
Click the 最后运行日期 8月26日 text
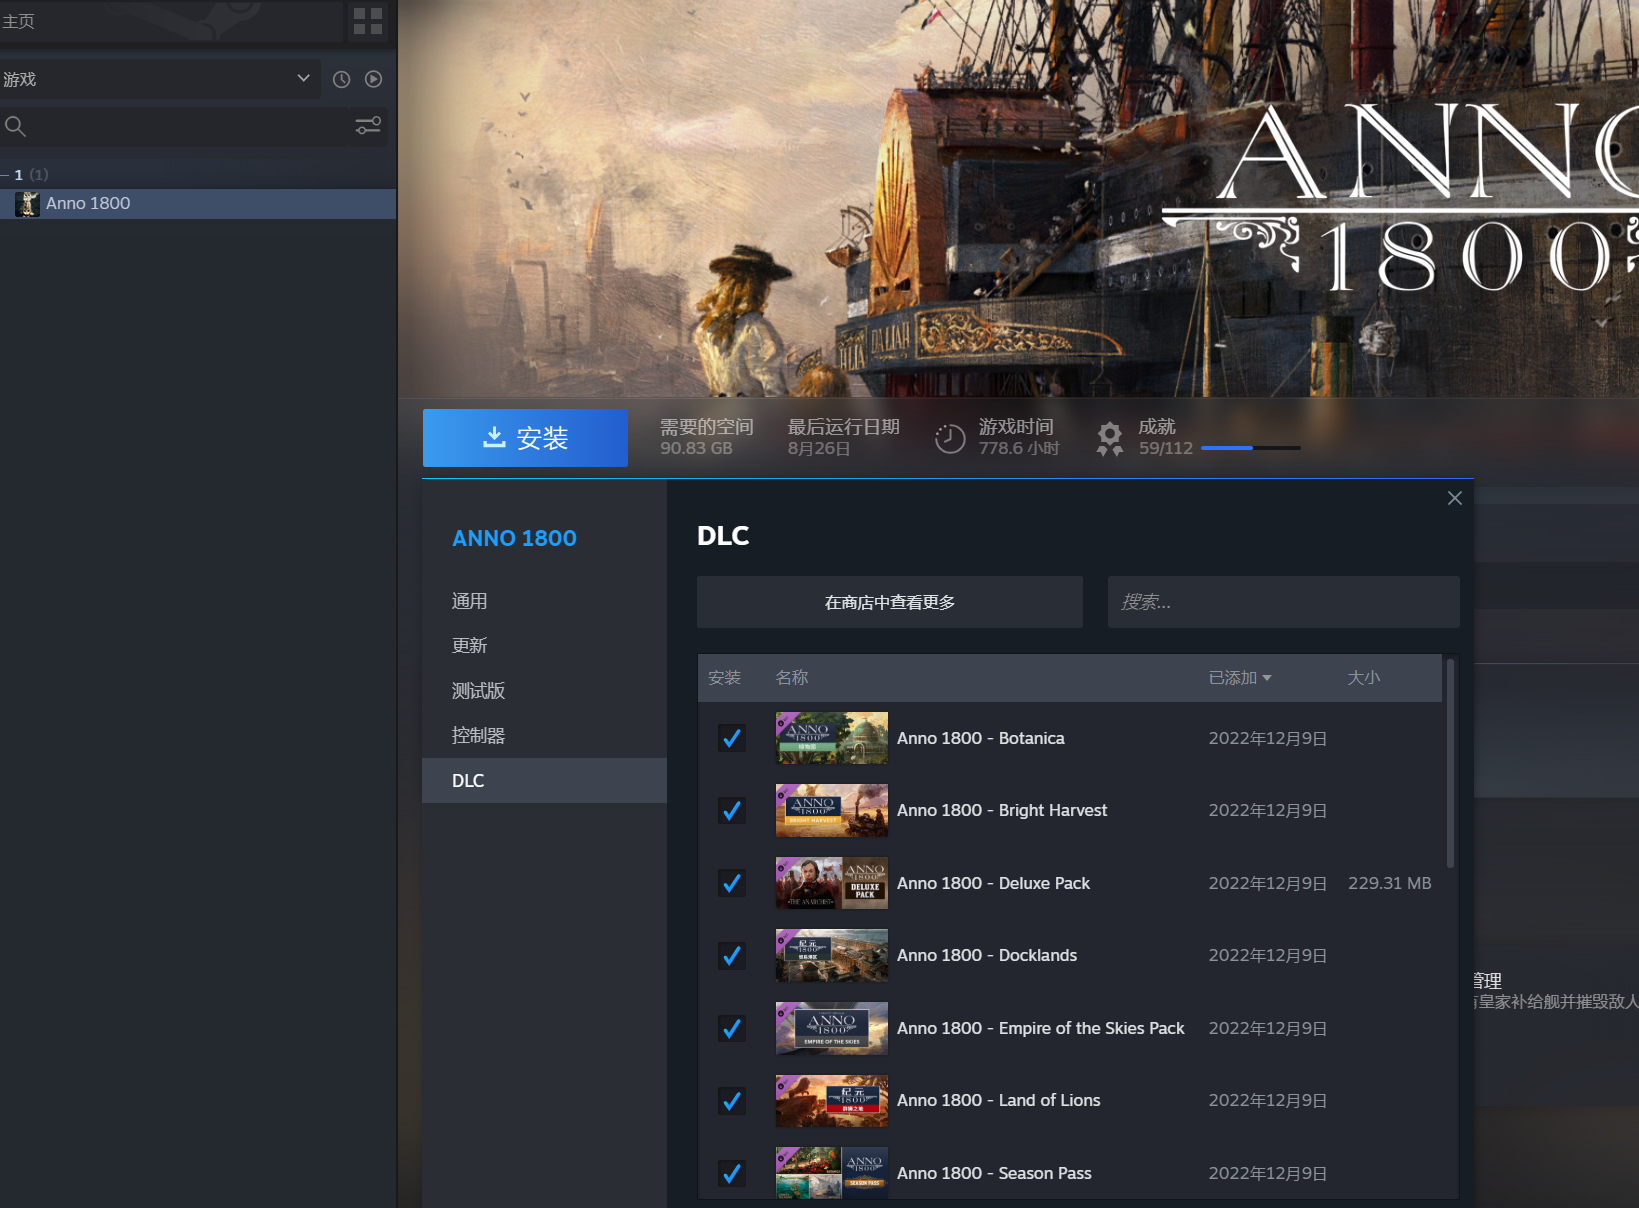tap(844, 438)
